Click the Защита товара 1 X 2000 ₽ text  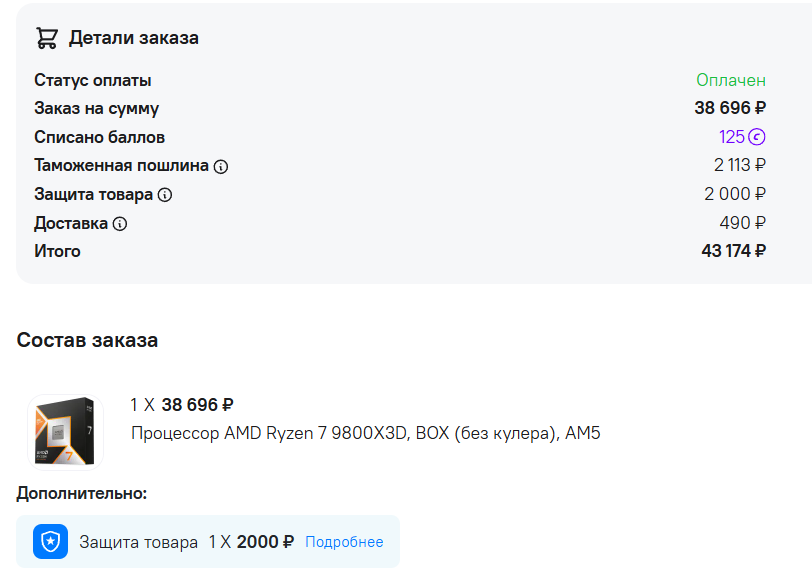pyautogui.click(x=186, y=542)
